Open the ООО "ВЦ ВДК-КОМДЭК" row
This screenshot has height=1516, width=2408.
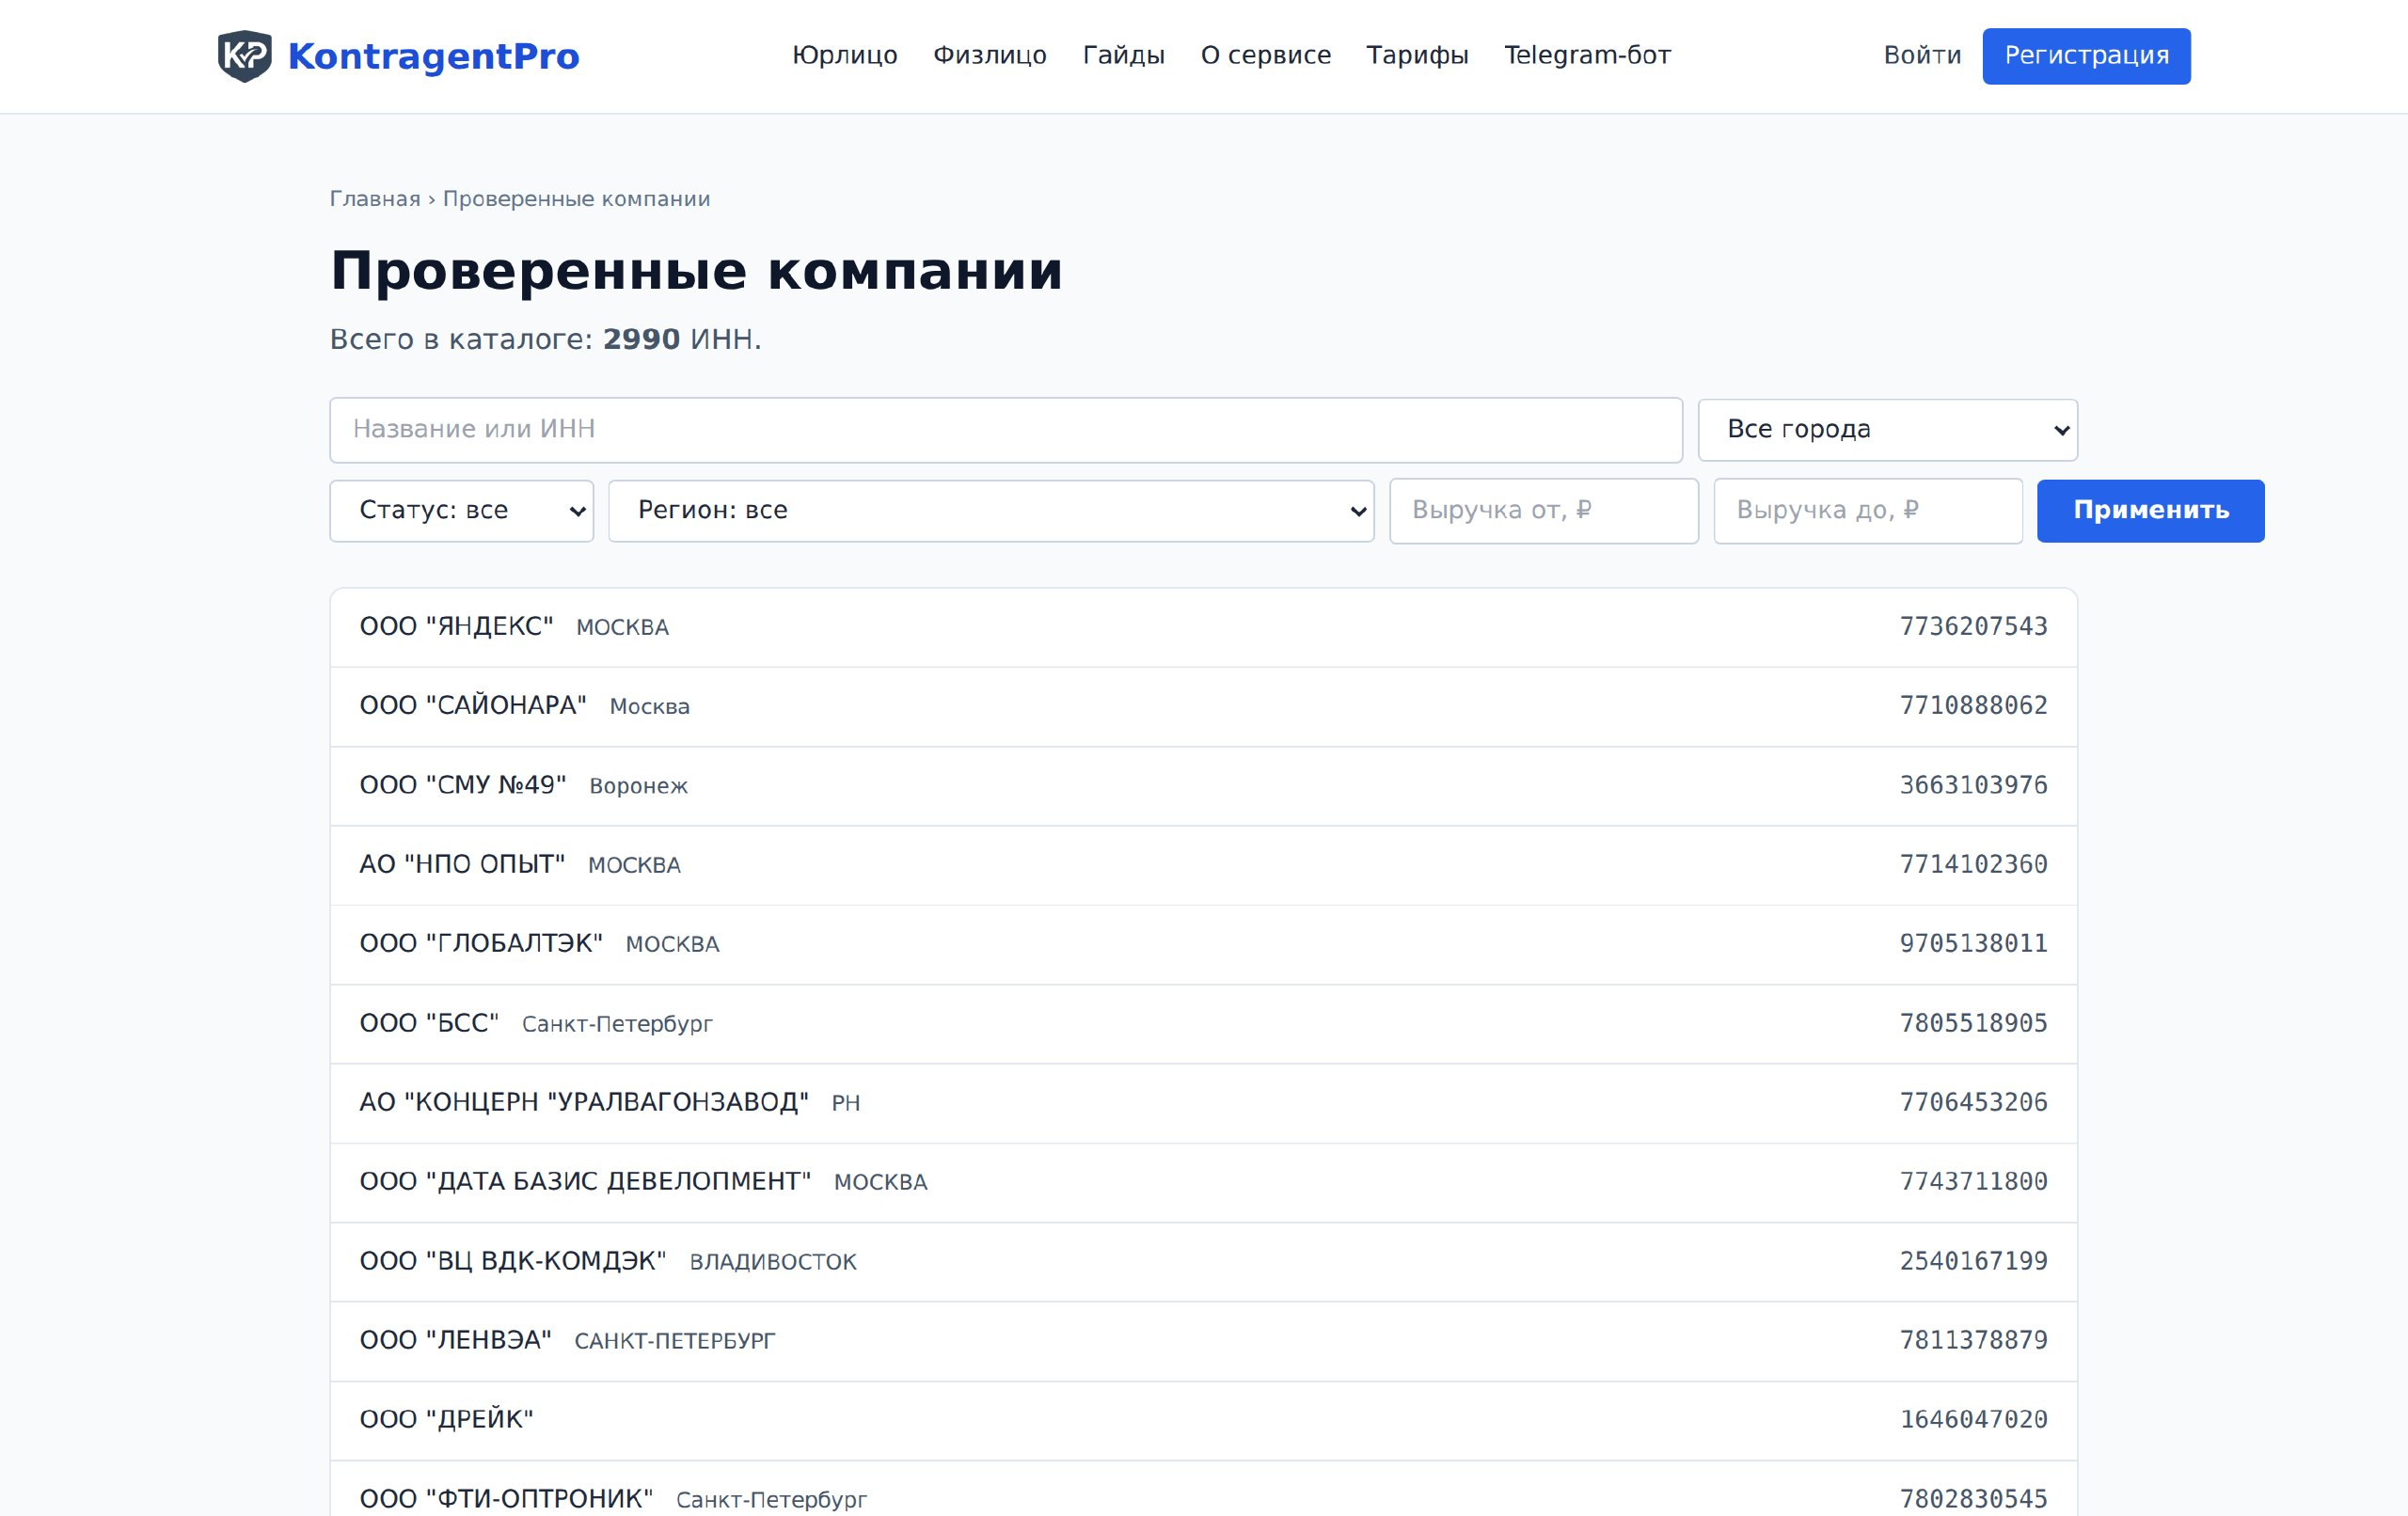(x=1203, y=1262)
